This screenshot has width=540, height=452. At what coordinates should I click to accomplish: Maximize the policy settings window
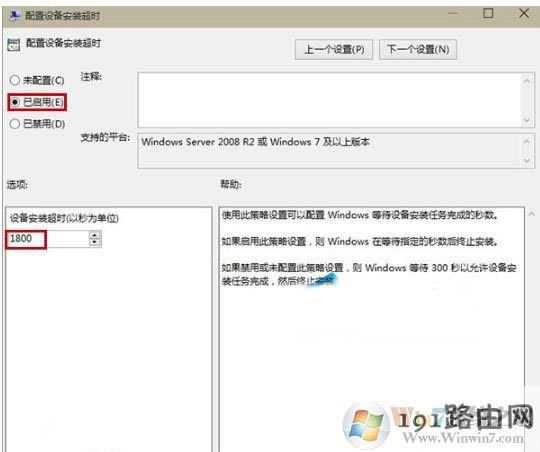(488, 13)
